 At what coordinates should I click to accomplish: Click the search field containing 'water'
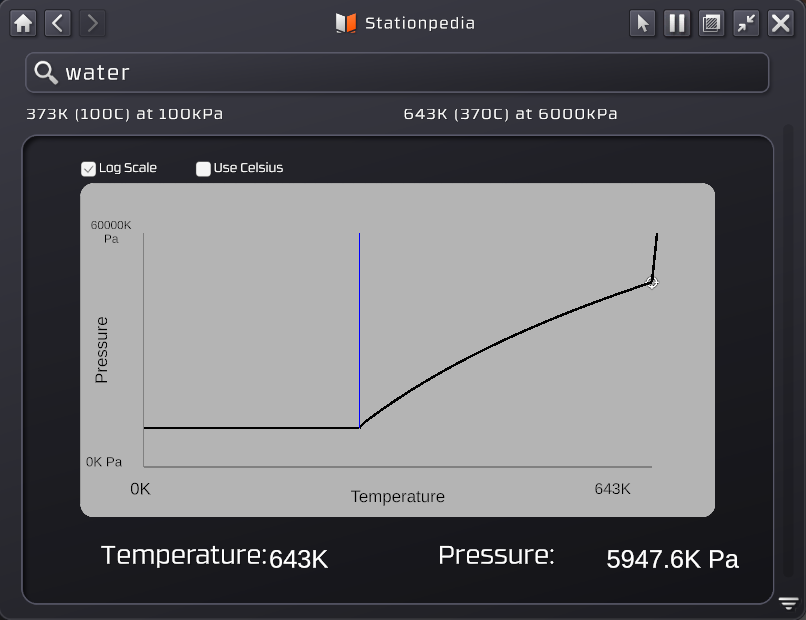(400, 72)
